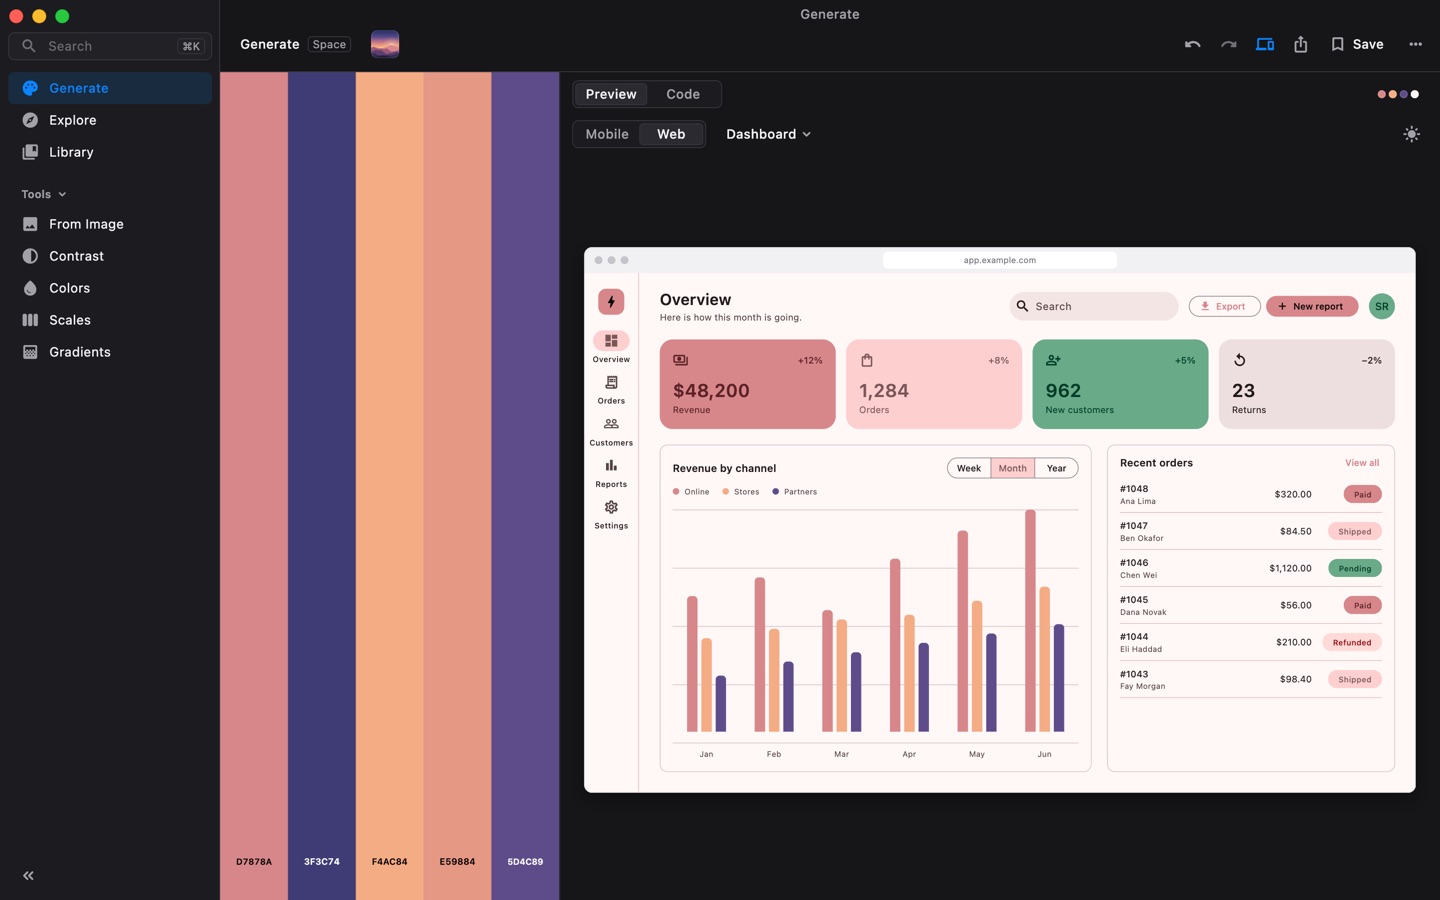Select the Year chart range
This screenshot has width=1440, height=900.
point(1056,468)
